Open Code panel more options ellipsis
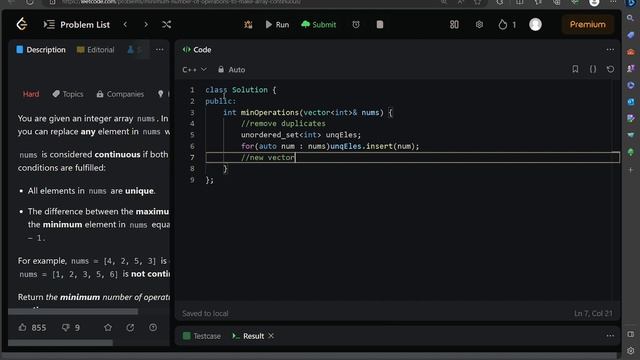Image resolution: width=640 pixels, height=360 pixels. pos(610,50)
